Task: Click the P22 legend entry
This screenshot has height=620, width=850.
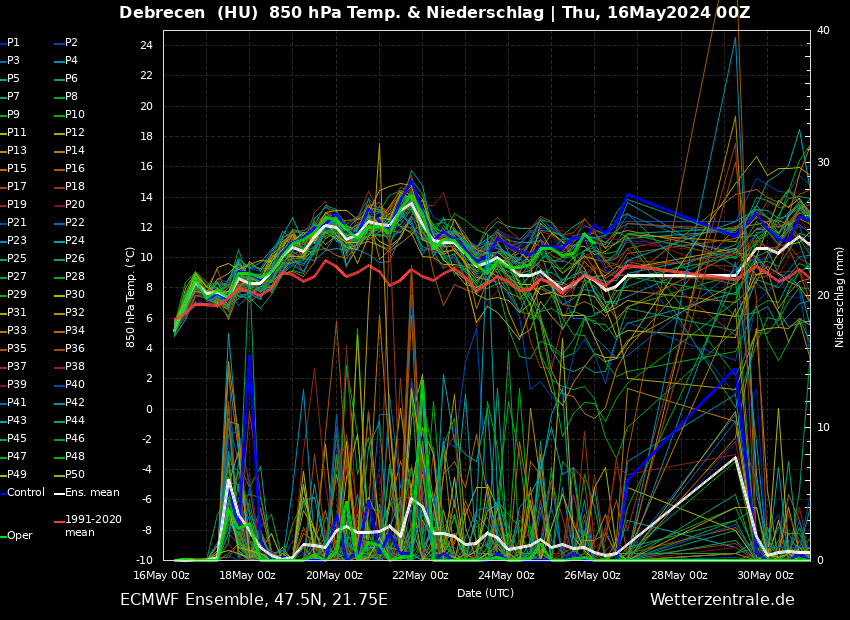Action: pos(75,223)
